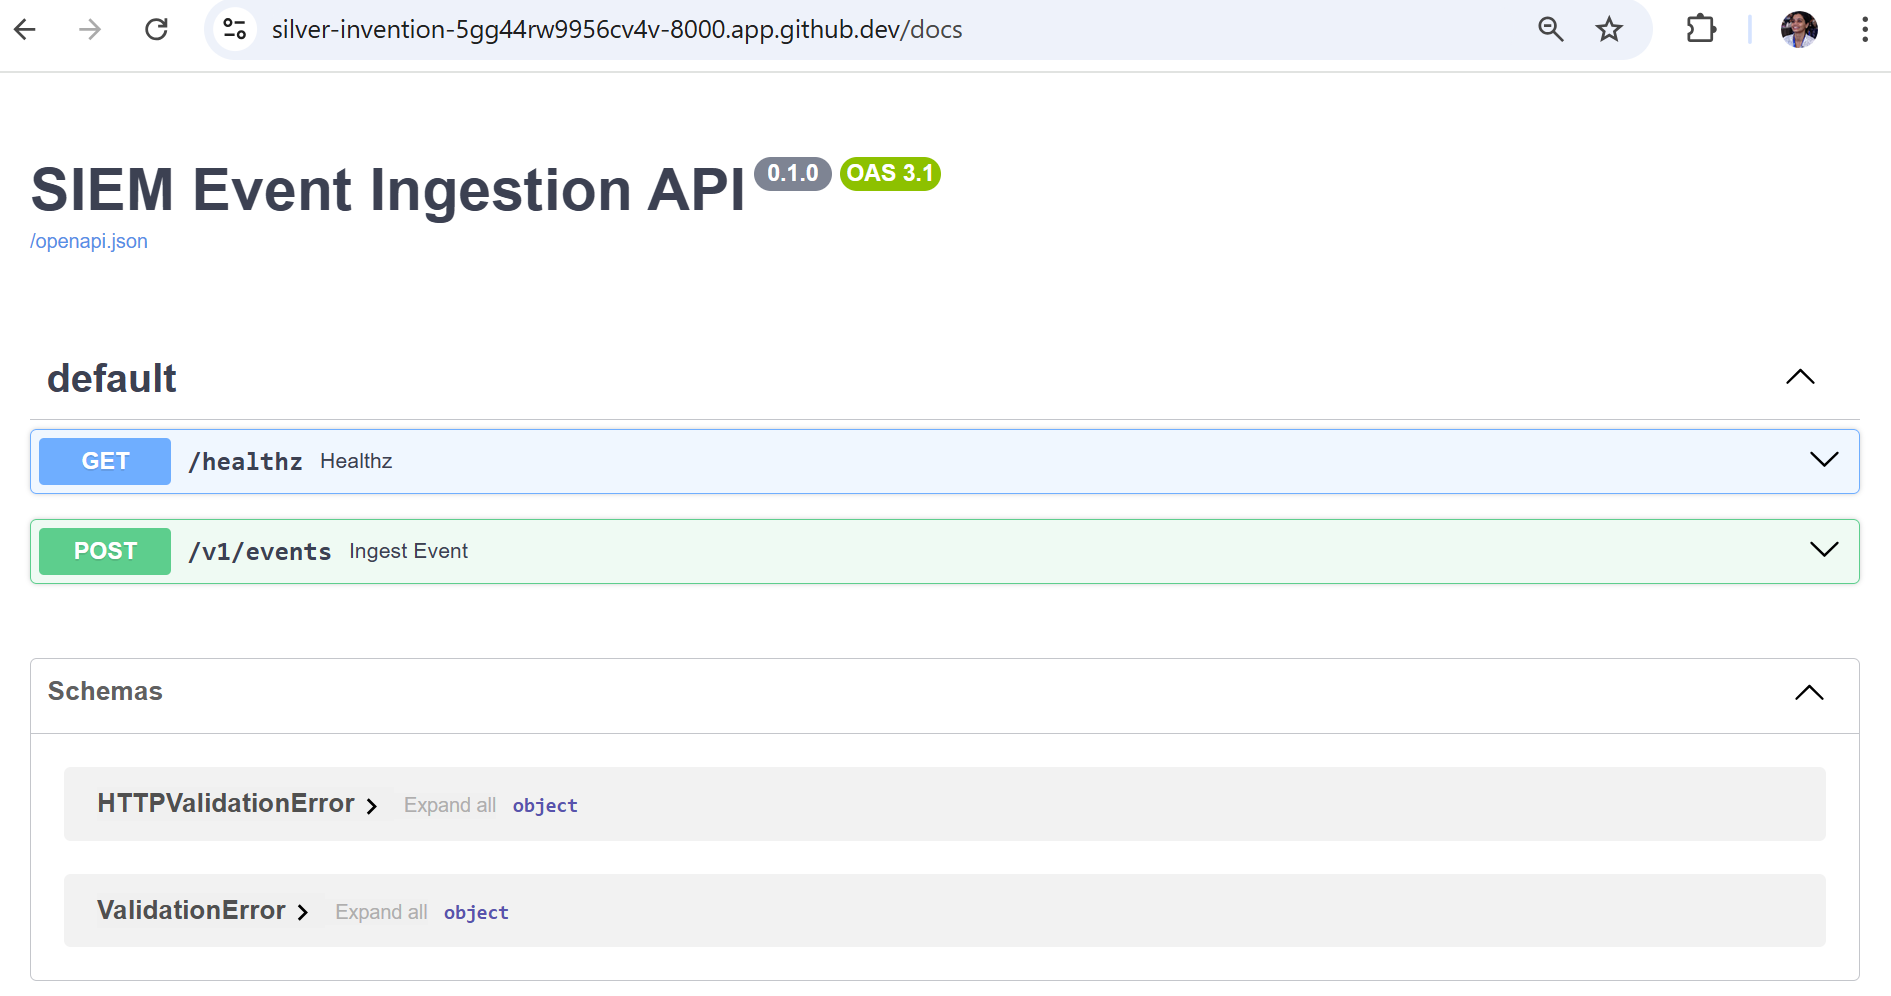This screenshot has width=1891, height=996.
Task: Expand the ValidationError schema arrow
Action: click(x=303, y=913)
